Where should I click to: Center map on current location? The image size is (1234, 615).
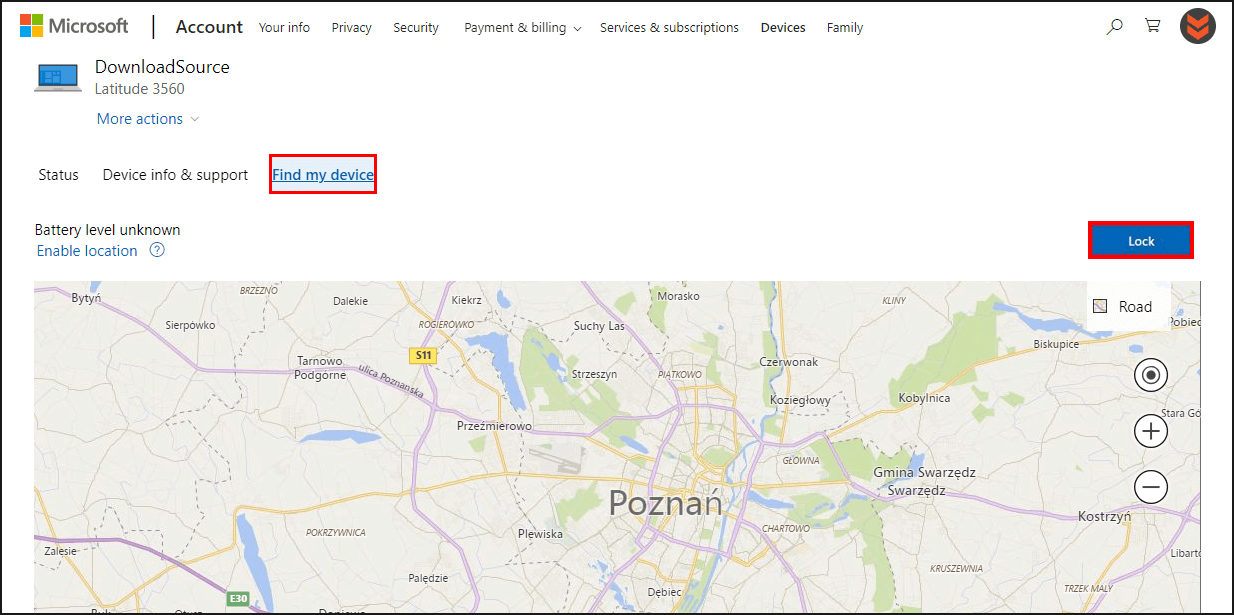tap(1151, 375)
